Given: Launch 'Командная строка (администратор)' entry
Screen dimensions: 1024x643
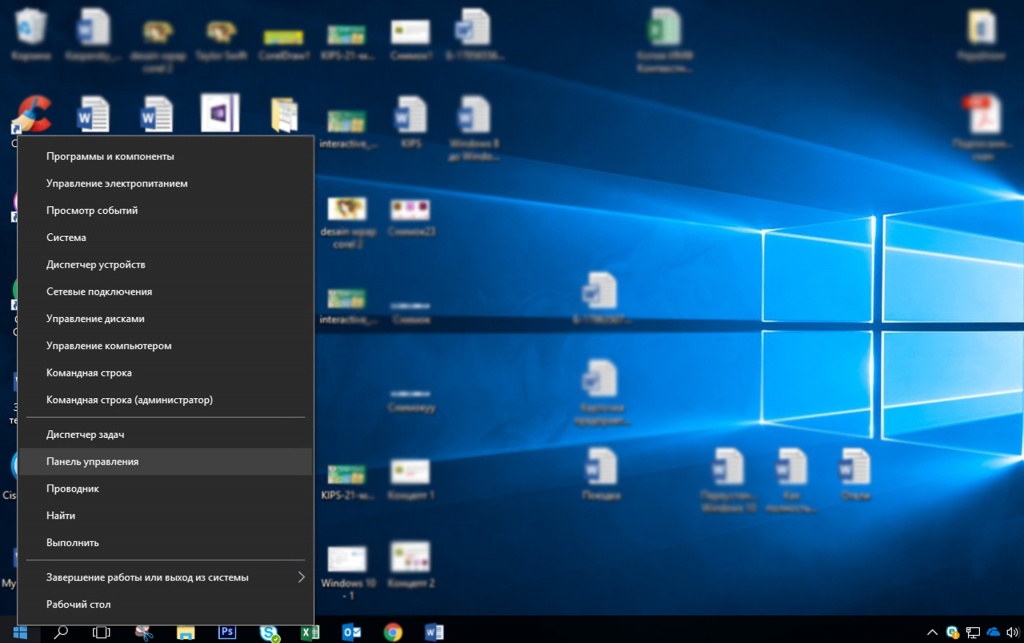Looking at the screenshot, I should point(166,400).
